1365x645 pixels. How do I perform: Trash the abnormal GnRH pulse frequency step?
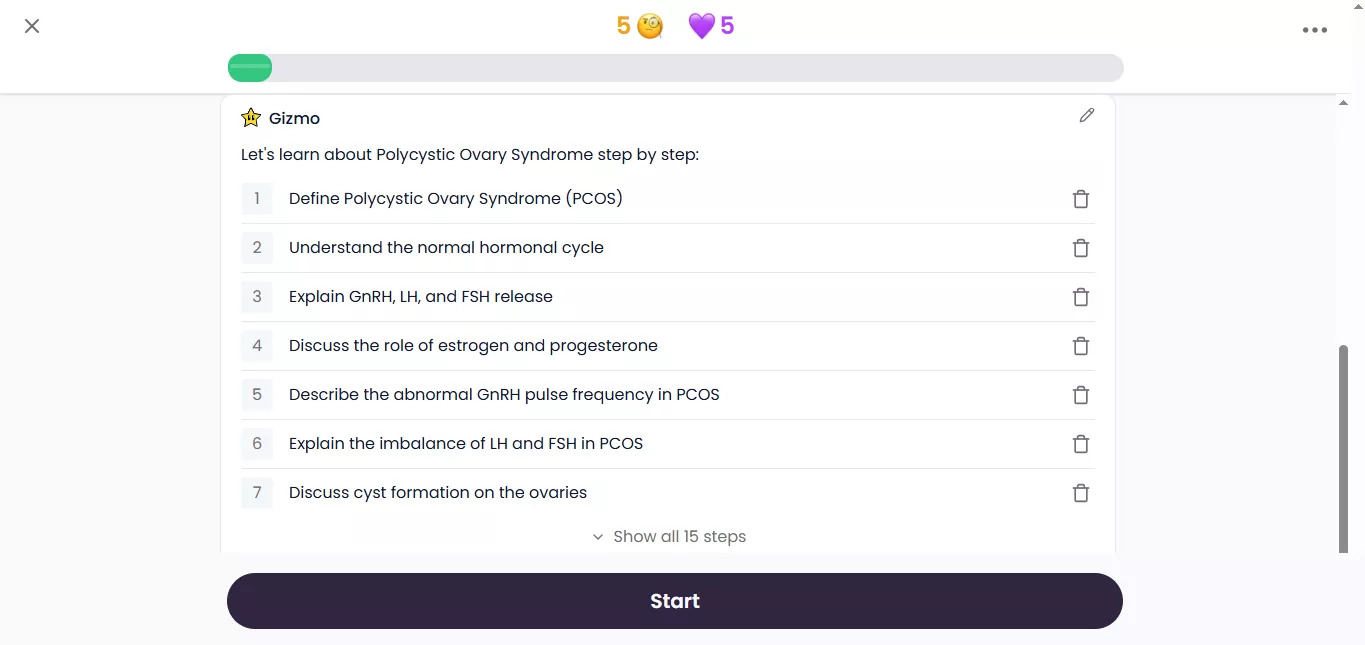1080,395
